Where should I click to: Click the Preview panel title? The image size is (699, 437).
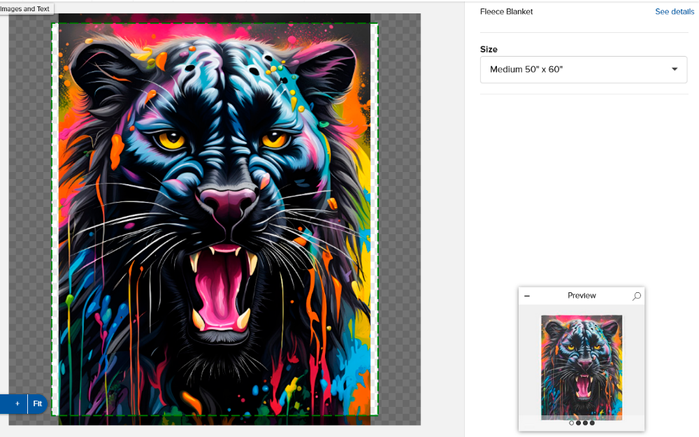click(581, 296)
